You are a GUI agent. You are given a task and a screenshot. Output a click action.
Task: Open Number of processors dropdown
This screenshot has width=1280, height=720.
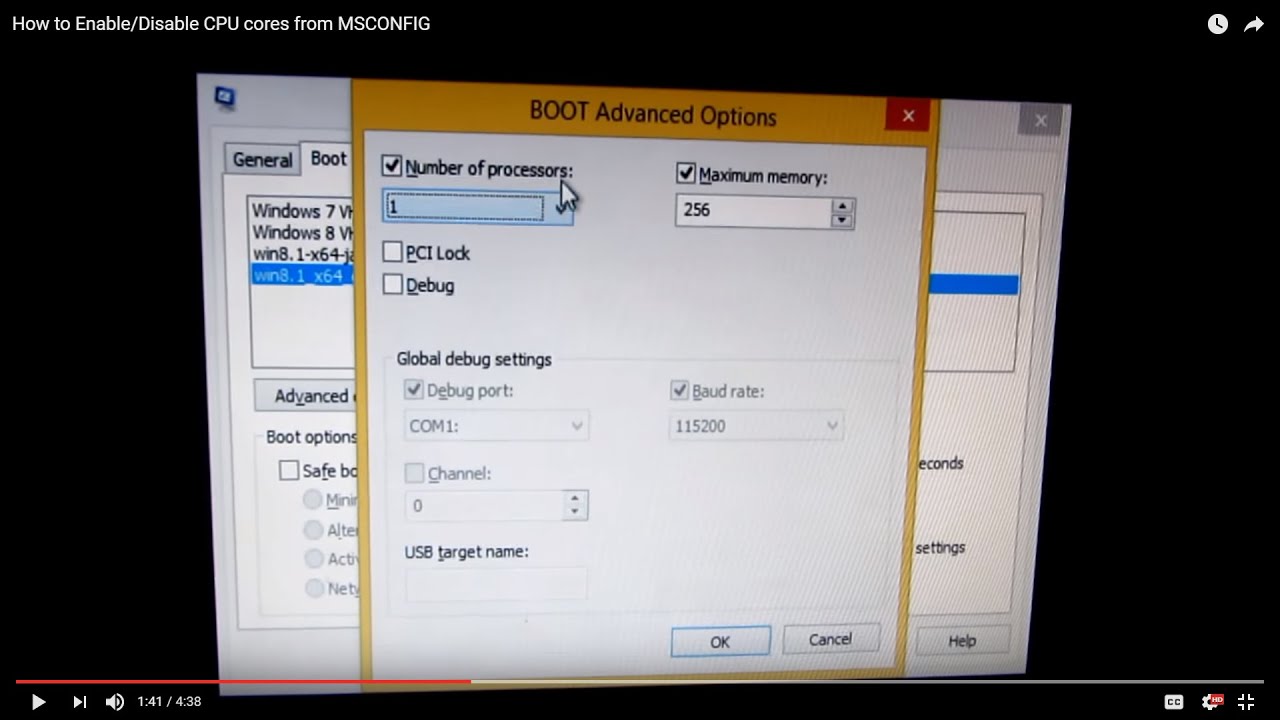pyautogui.click(x=478, y=207)
